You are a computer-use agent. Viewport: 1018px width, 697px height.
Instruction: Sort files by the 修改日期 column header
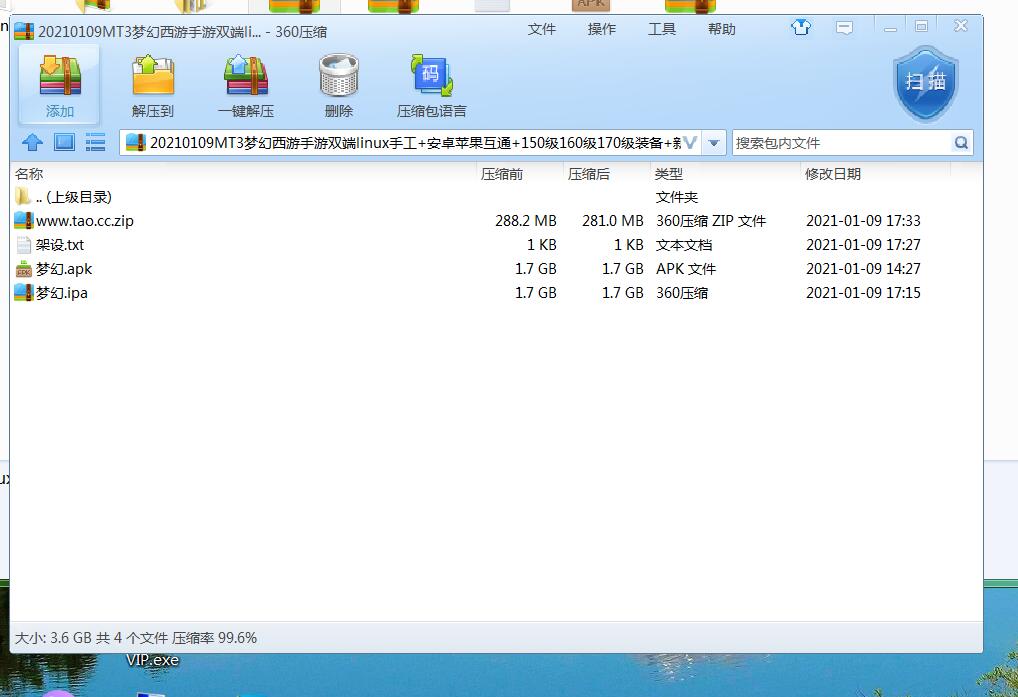(x=832, y=174)
